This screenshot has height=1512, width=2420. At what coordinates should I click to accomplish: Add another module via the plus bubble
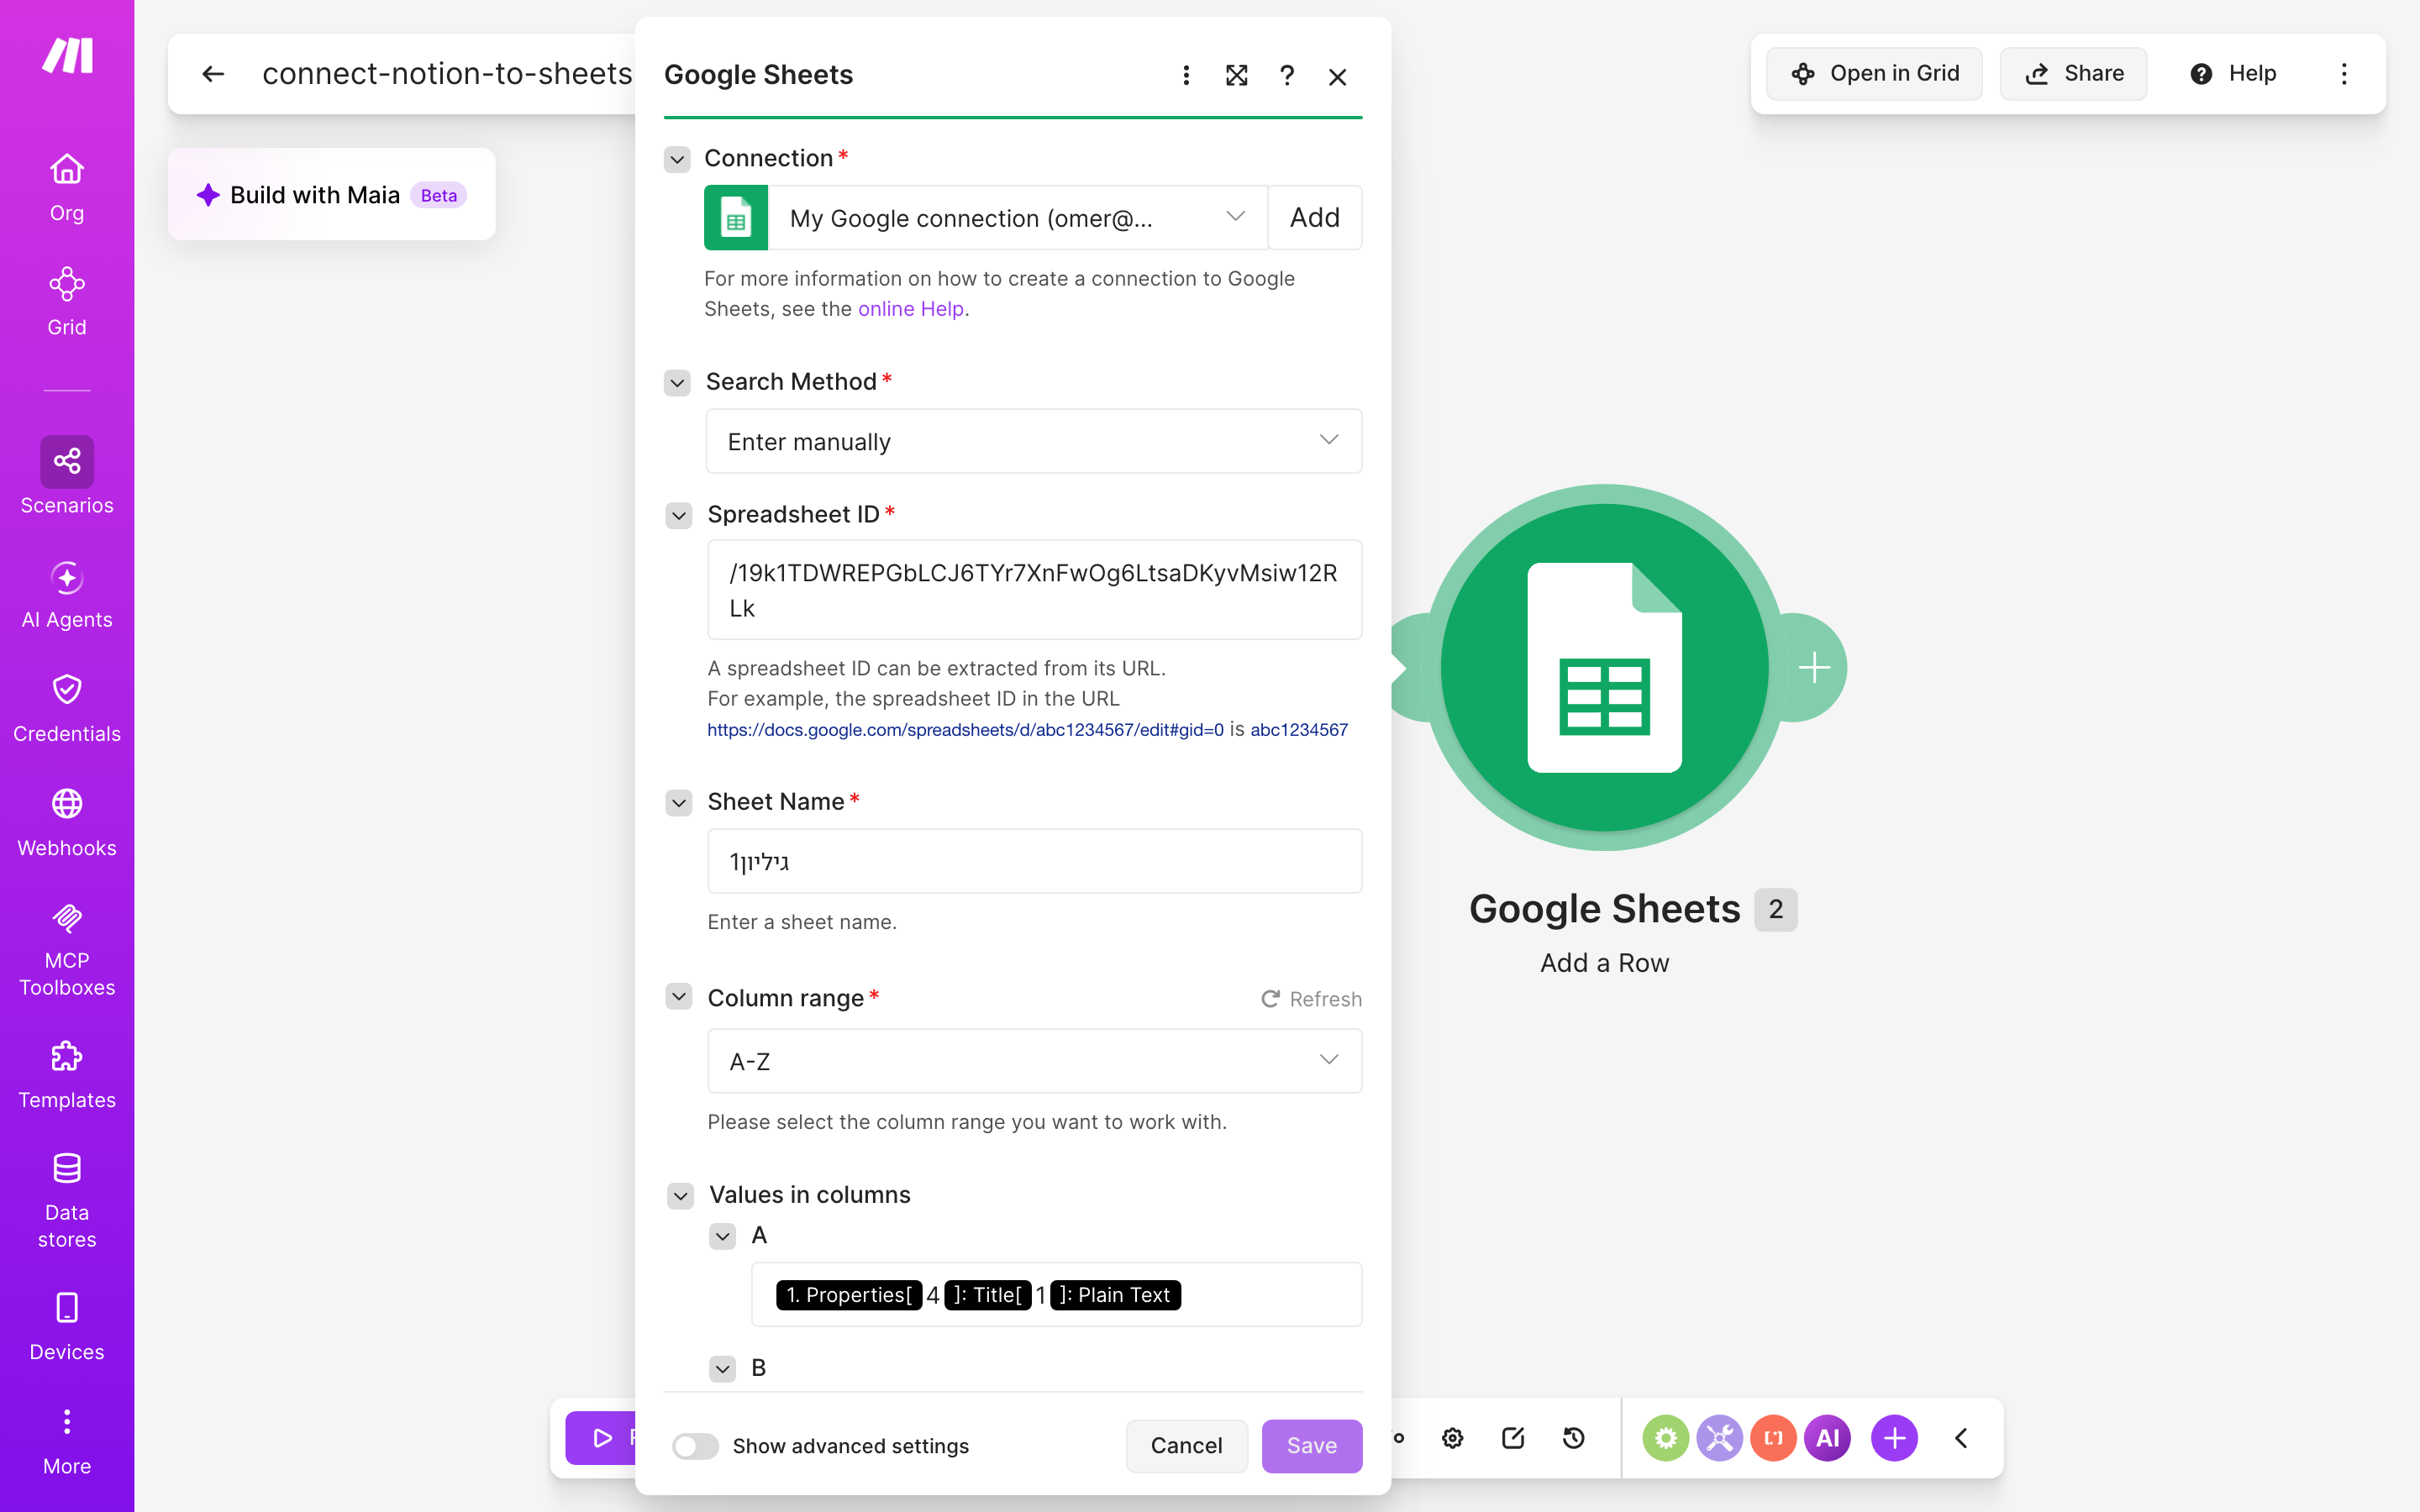click(x=1814, y=667)
